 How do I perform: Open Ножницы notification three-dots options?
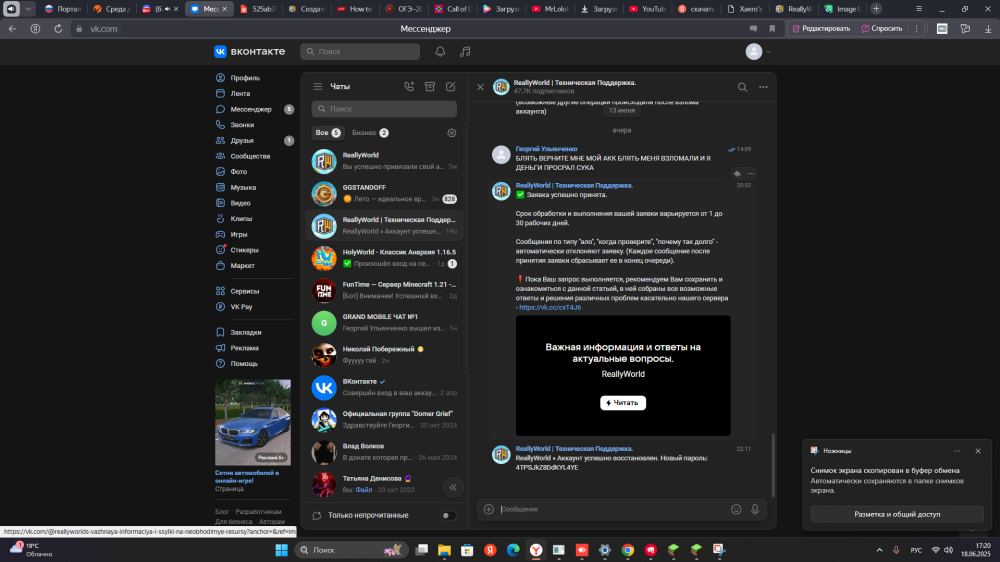tap(957, 451)
